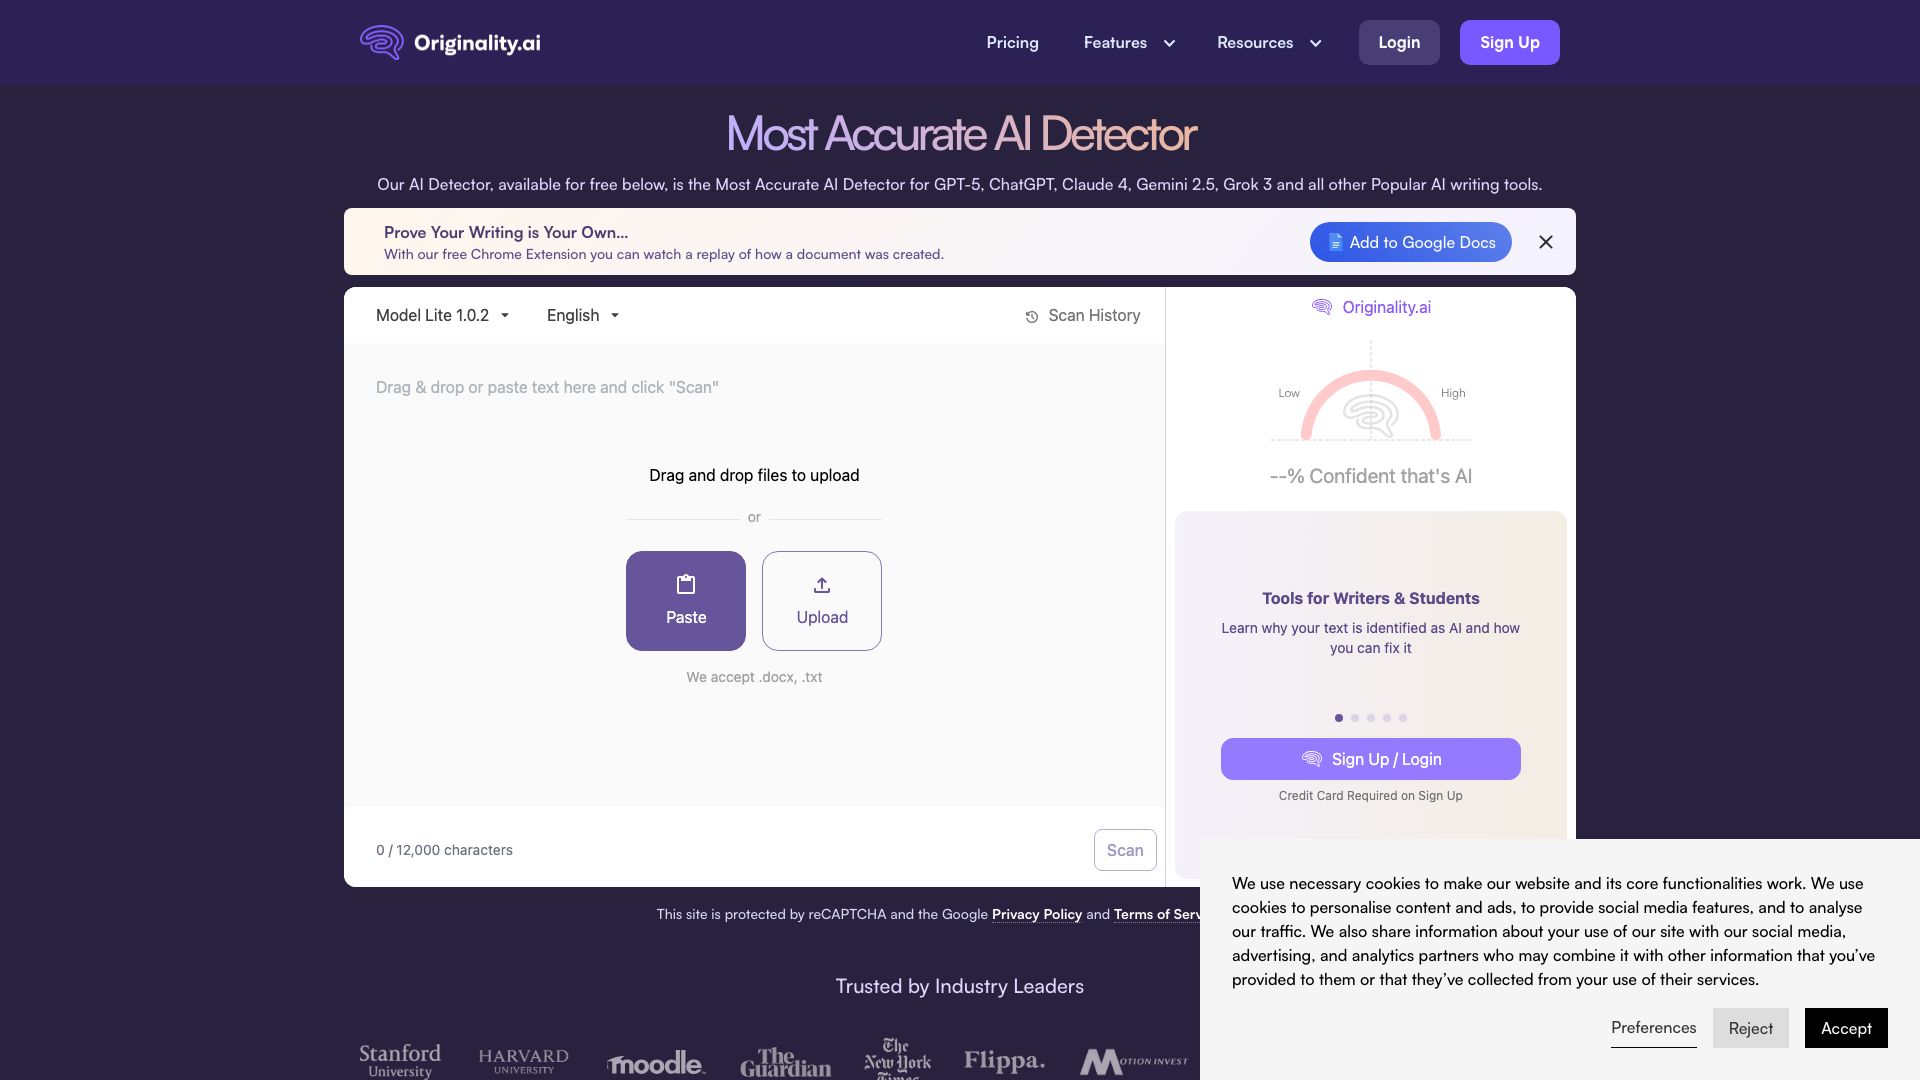The width and height of the screenshot is (1920, 1080).
Task: Open the Model Lite 1.0.2 selector
Action: (x=442, y=315)
